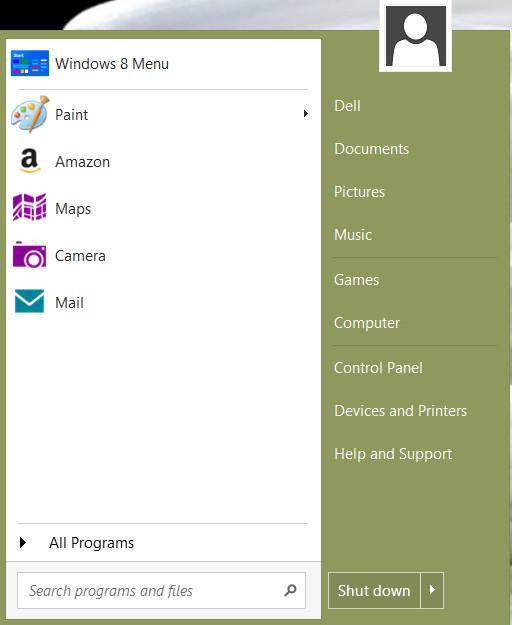Open the purple Maps icon

pos(29,207)
